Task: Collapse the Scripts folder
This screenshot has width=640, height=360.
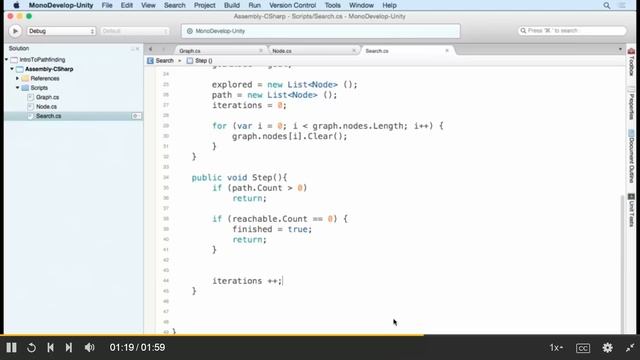Action: (x=17, y=88)
